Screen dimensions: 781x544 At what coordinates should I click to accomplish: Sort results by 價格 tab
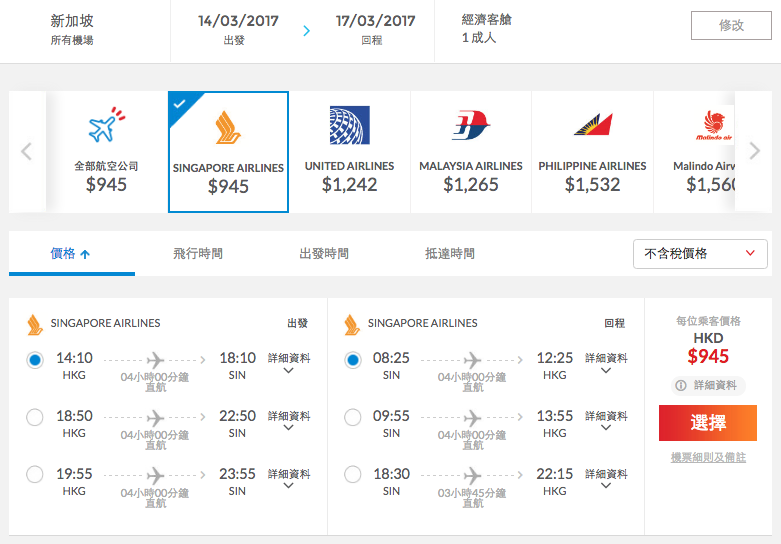(72, 254)
